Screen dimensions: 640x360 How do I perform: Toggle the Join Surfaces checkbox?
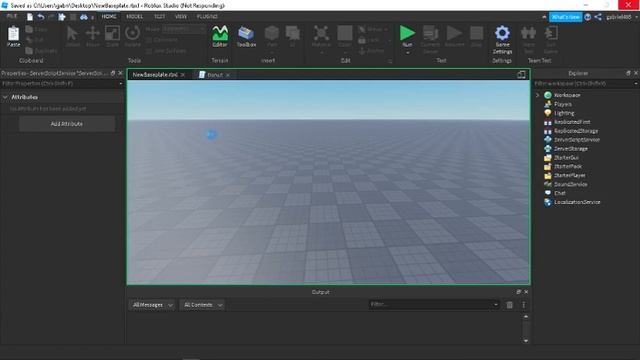coord(149,51)
